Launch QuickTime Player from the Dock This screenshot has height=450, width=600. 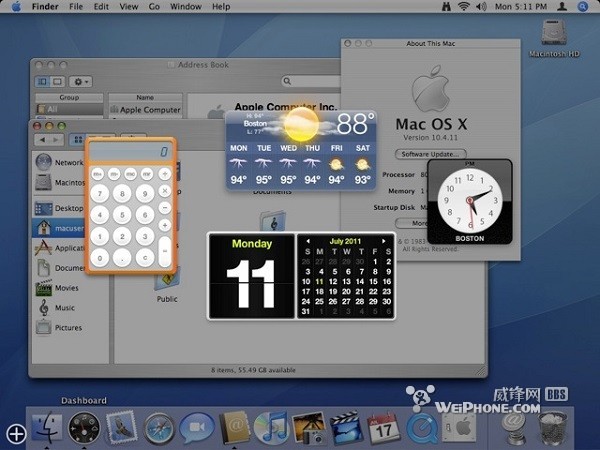(421, 428)
